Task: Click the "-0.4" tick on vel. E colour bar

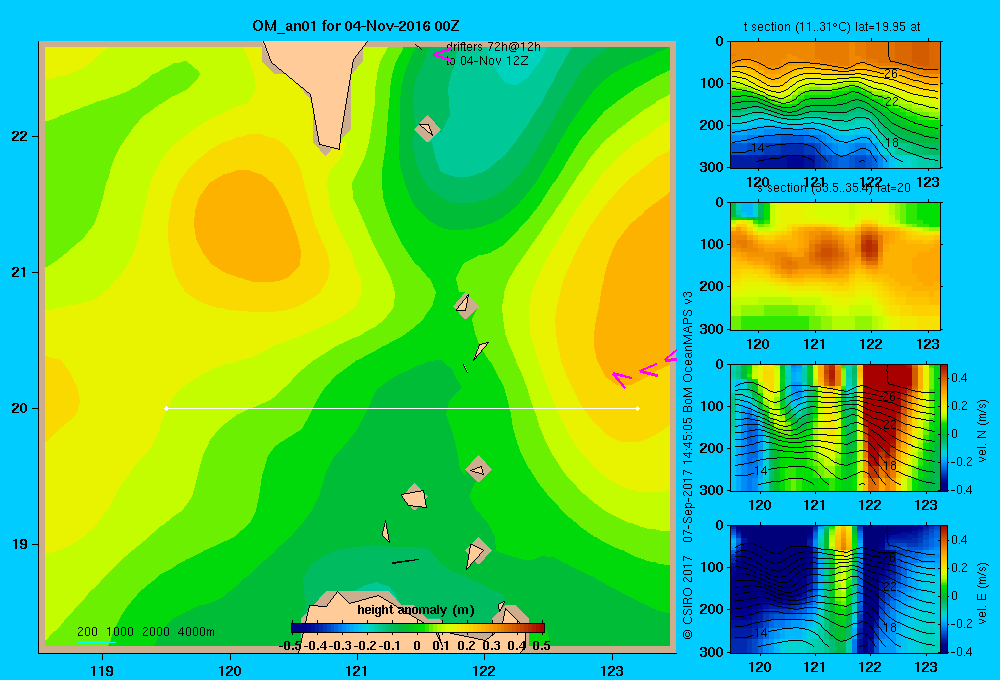Action: tap(960, 651)
